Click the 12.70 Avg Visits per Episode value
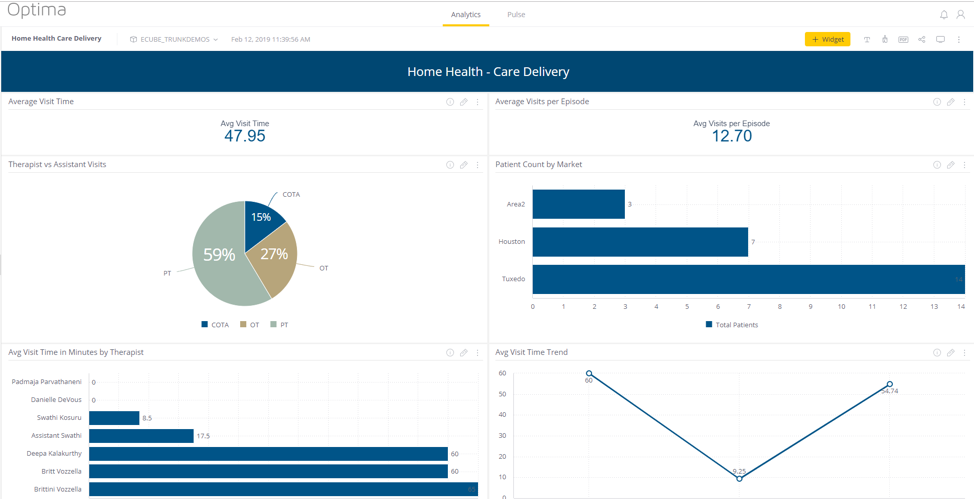974x499 pixels. [732, 136]
